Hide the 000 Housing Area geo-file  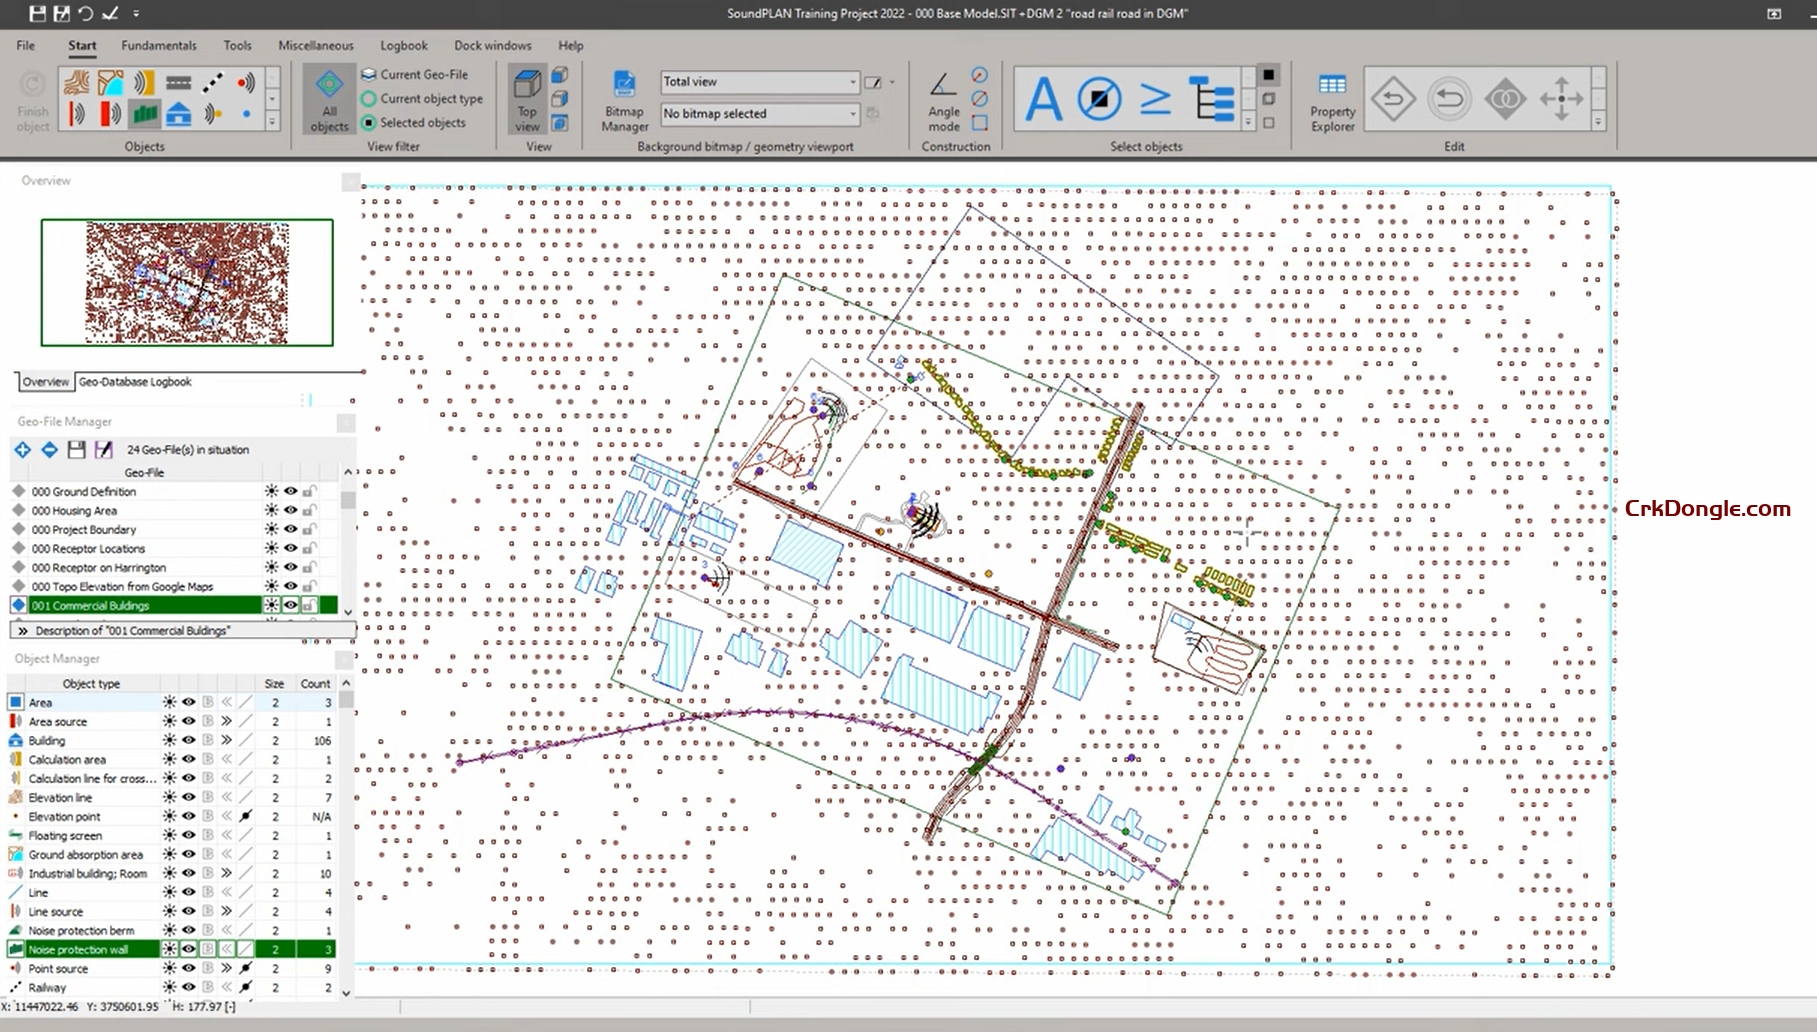click(x=291, y=511)
